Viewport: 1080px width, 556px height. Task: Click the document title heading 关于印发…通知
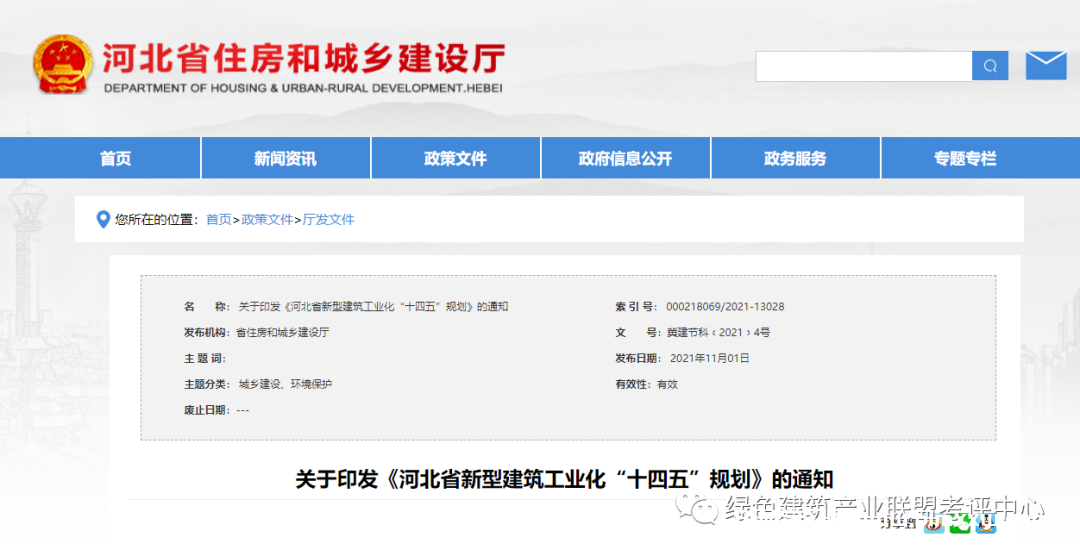[564, 478]
